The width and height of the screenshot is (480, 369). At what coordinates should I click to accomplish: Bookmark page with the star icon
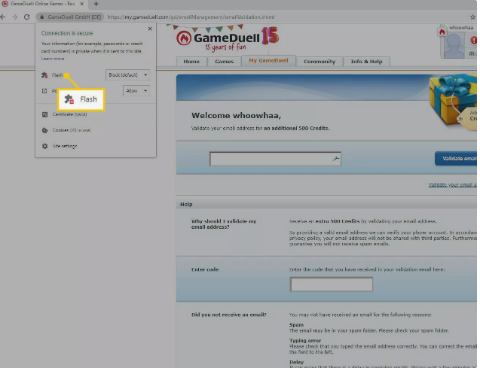473,17
